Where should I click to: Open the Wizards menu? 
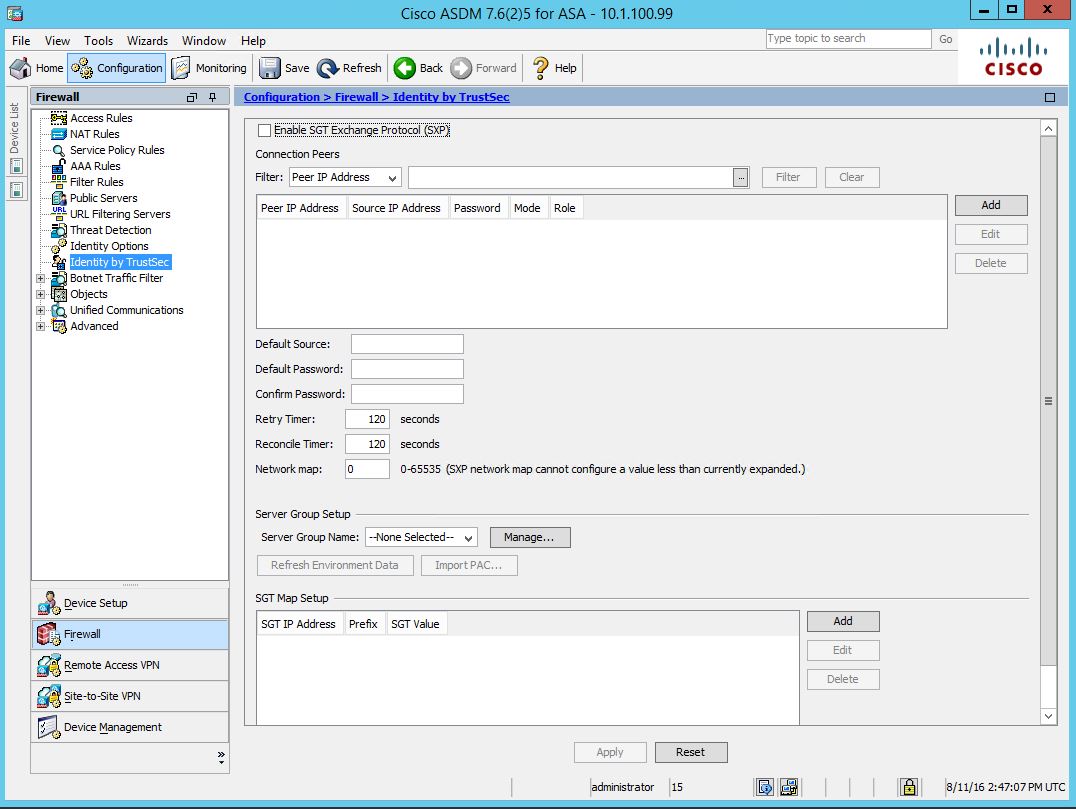(148, 40)
